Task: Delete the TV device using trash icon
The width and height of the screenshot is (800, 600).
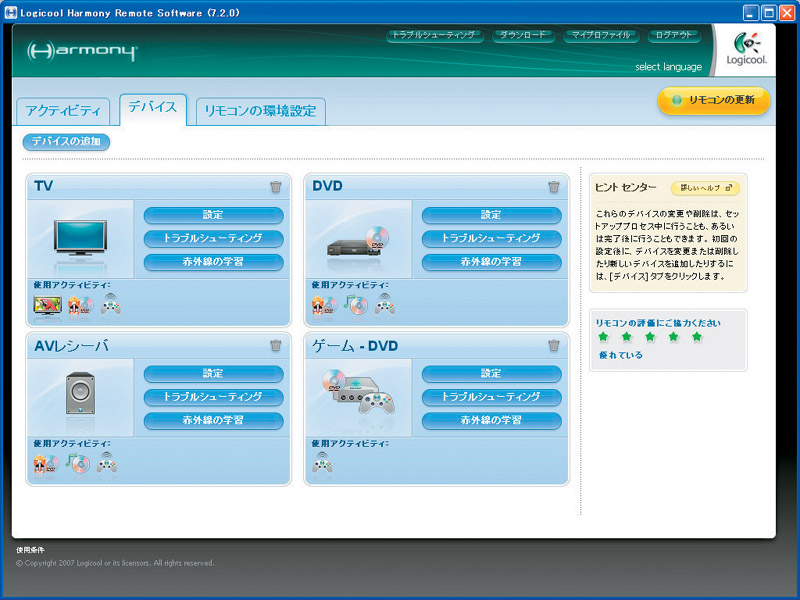Action: click(x=276, y=187)
